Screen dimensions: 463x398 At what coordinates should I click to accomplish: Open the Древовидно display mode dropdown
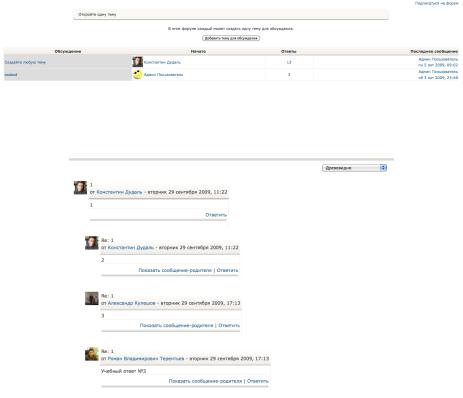pyautogui.click(x=354, y=168)
